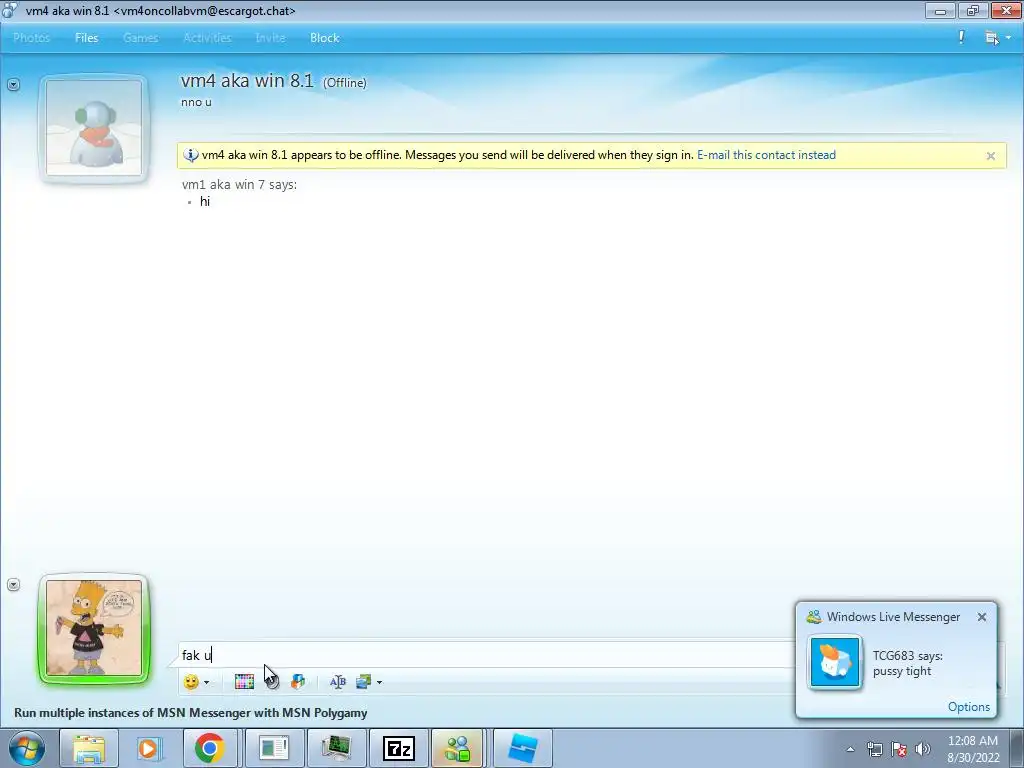Screen dimensions: 1024x768
Task: Click the exclamation report icon in header
Action: [961, 37]
